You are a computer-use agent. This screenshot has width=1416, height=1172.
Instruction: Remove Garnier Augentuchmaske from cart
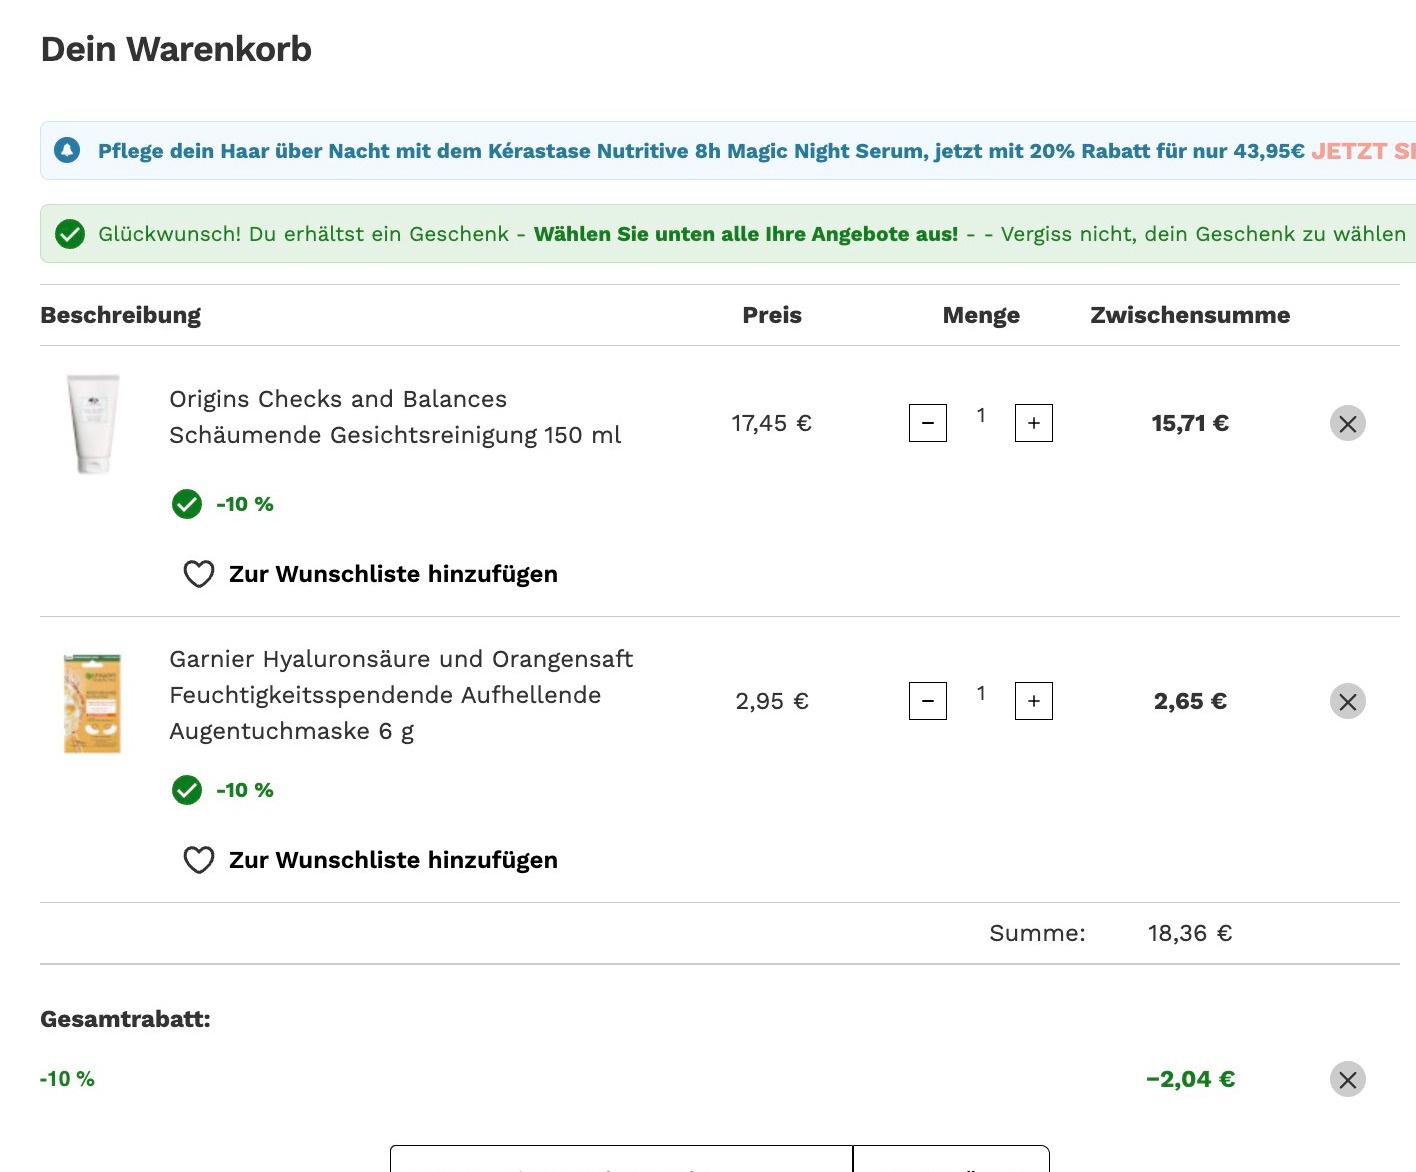(x=1347, y=701)
